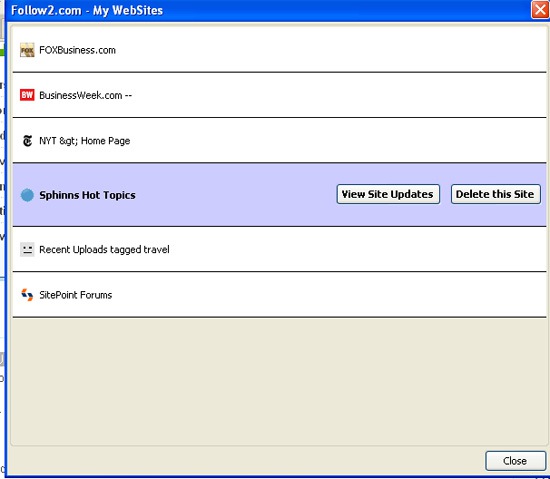Click the BusinessWeek red BW icon
Image resolution: width=550 pixels, height=479 pixels.
tap(27, 95)
